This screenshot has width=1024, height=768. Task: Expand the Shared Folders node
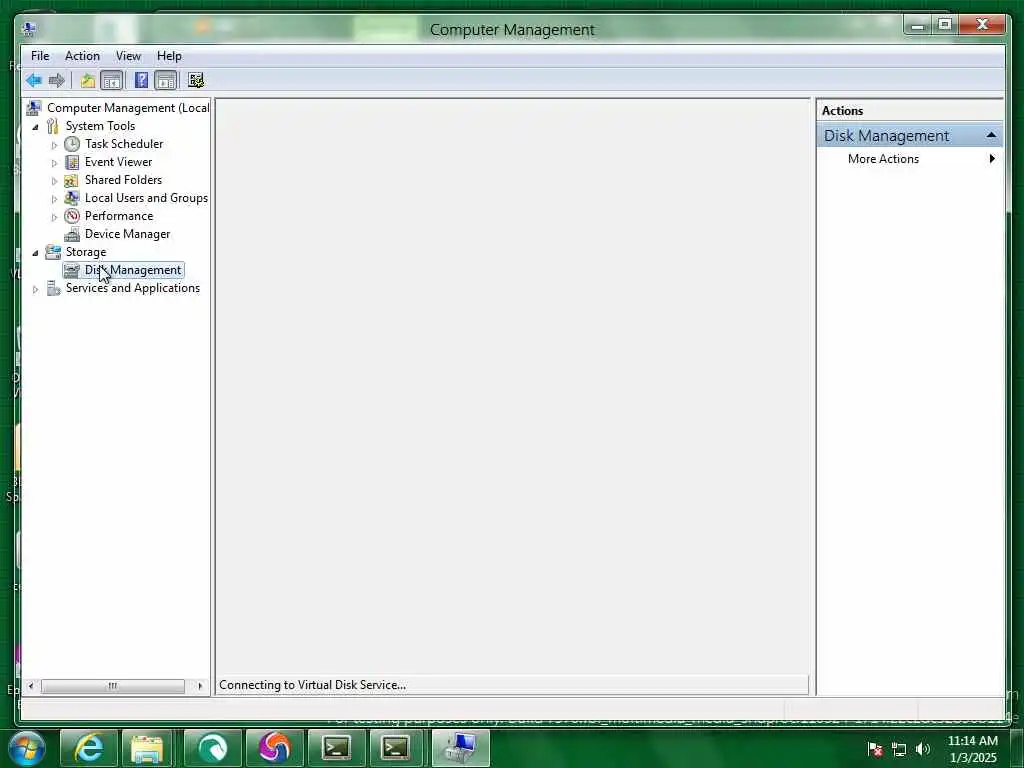tap(54, 181)
